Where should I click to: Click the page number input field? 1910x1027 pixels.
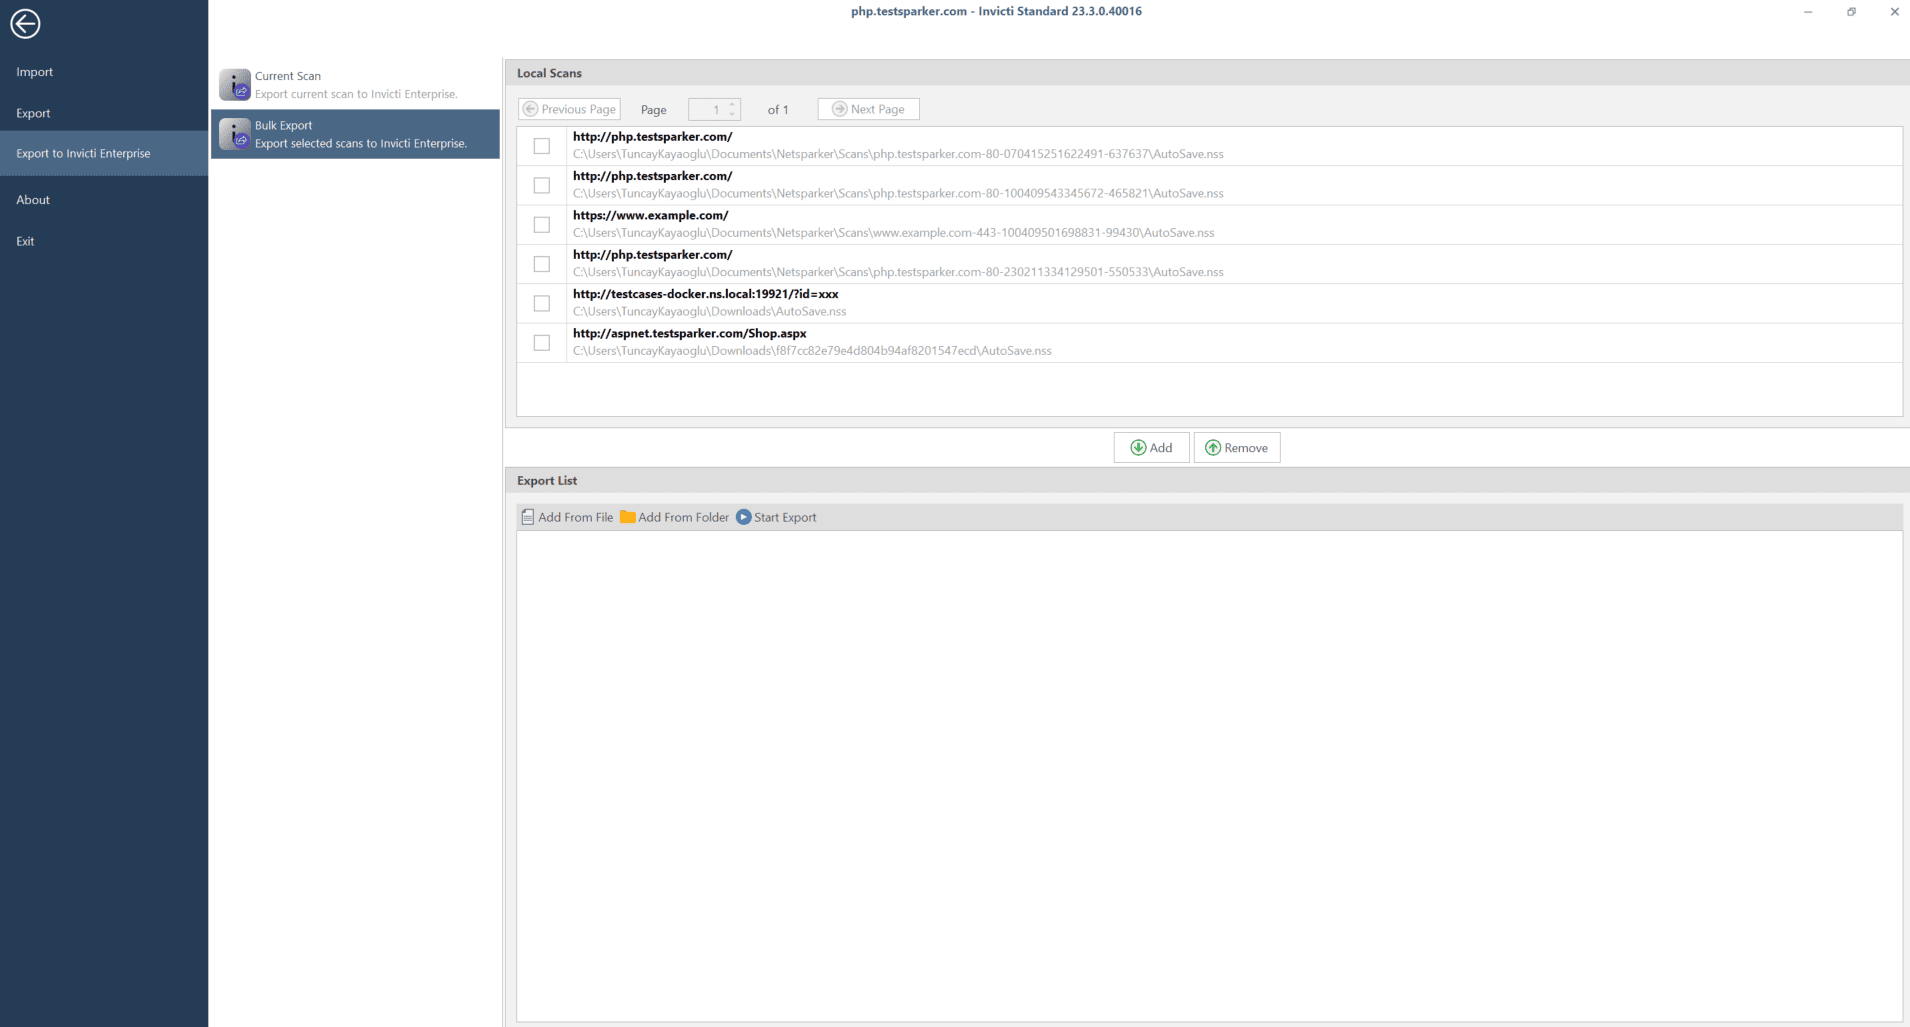point(708,109)
